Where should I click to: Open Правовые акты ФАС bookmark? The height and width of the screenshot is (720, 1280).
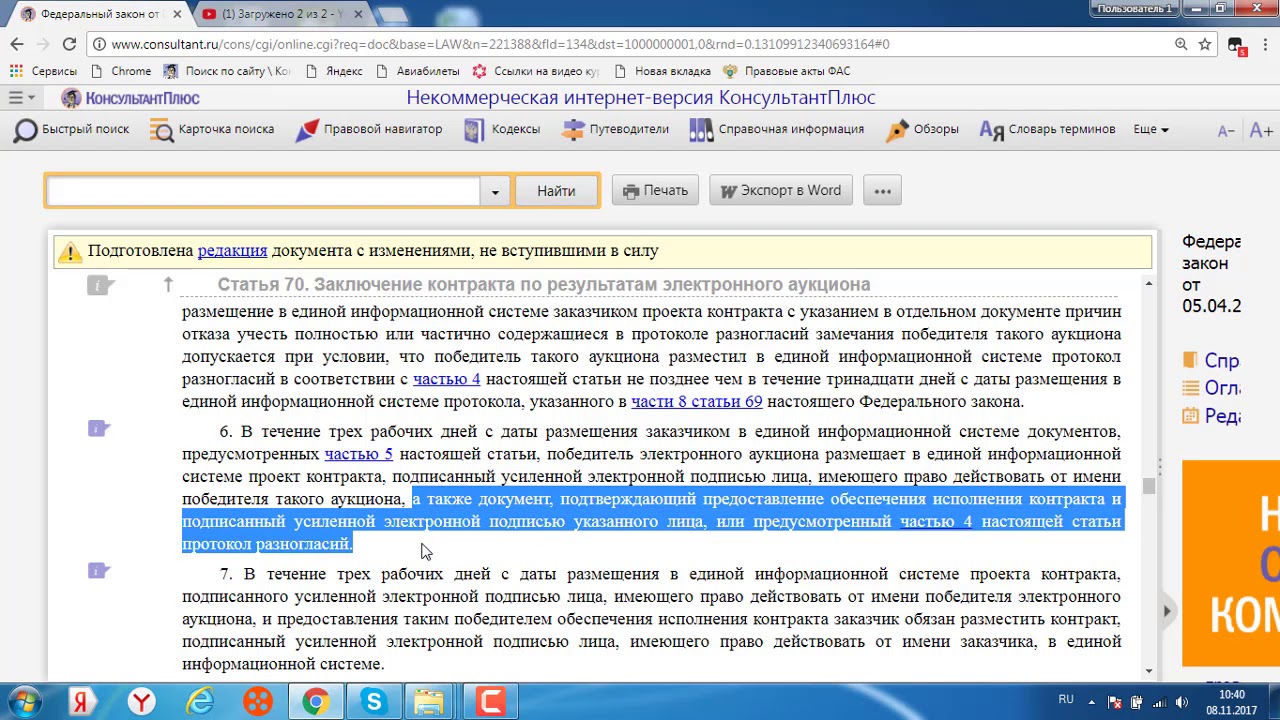coord(787,71)
